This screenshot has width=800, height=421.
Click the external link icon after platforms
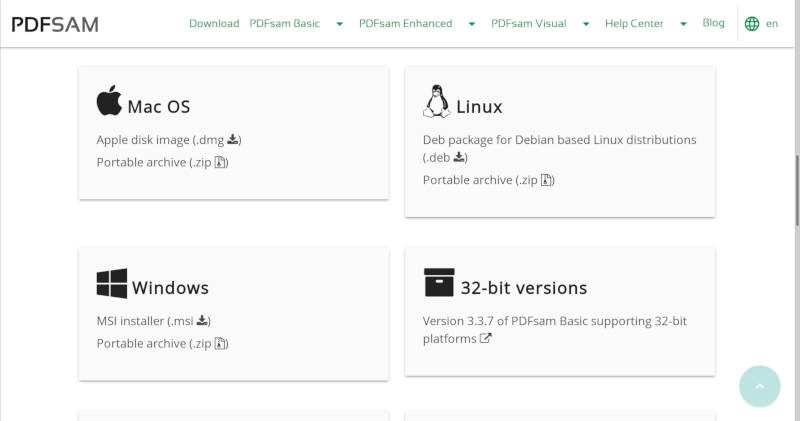(485, 338)
